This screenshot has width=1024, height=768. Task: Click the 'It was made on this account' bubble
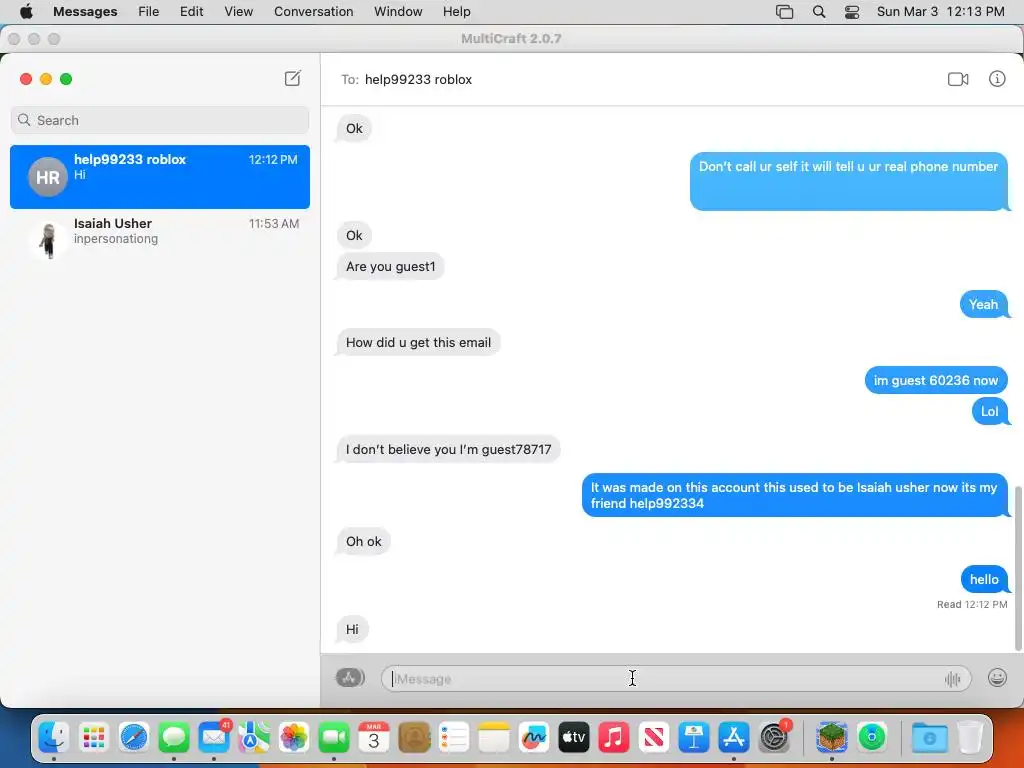[794, 495]
